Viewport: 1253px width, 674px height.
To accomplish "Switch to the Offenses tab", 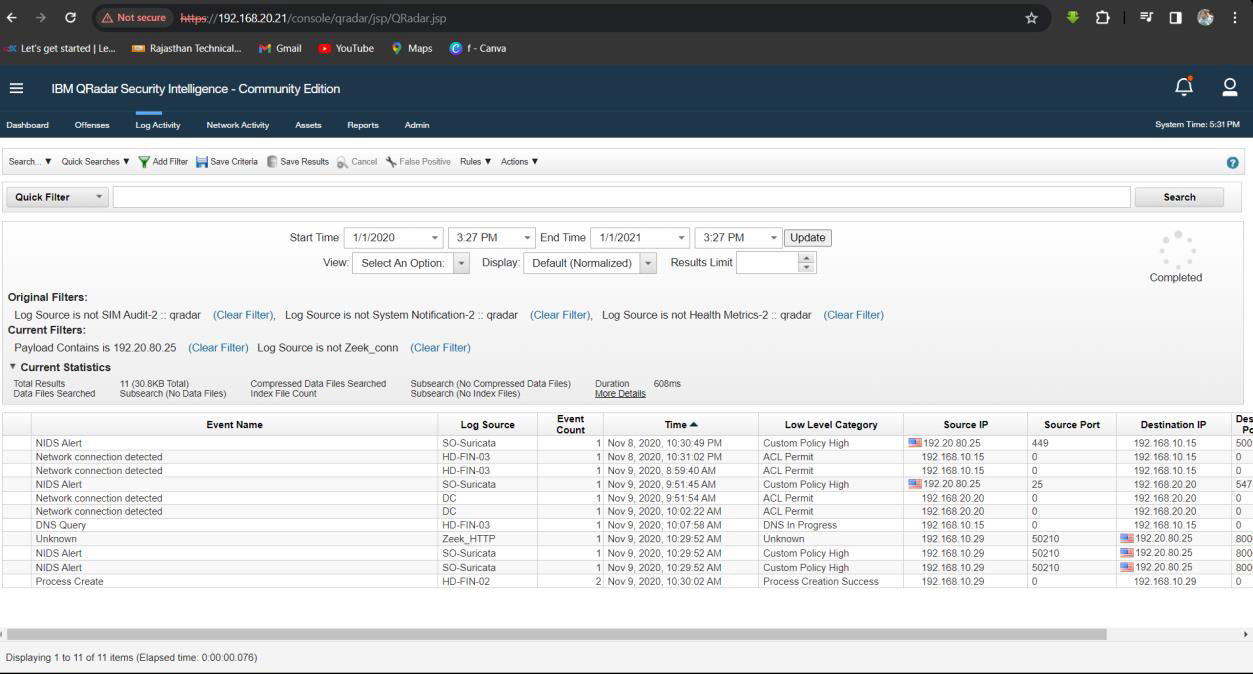I will pos(92,125).
